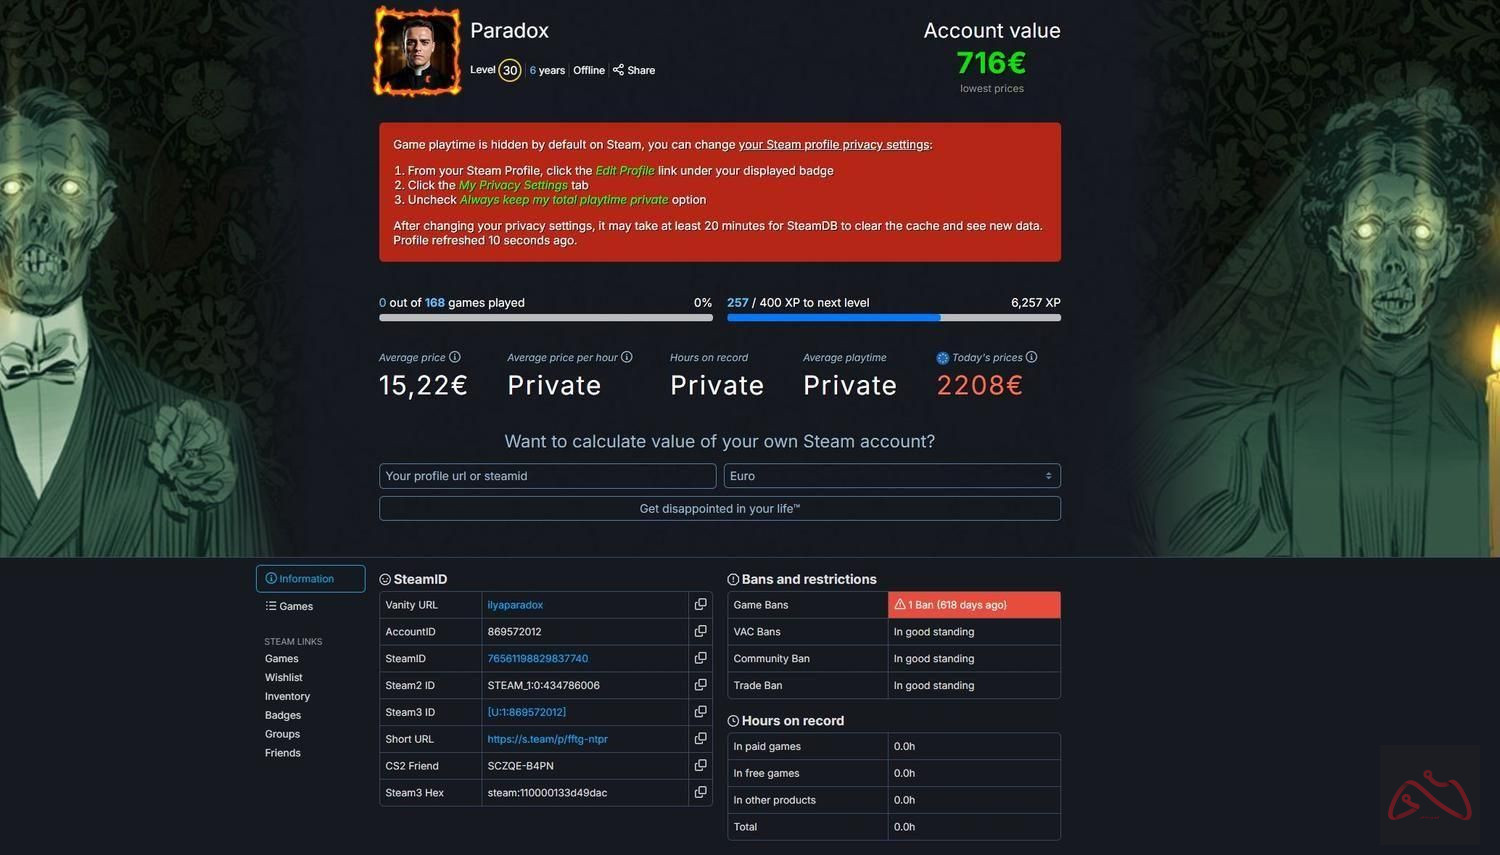Image resolution: width=1500 pixels, height=855 pixels.
Task: Open the Inventory Steam link
Action: point(287,696)
